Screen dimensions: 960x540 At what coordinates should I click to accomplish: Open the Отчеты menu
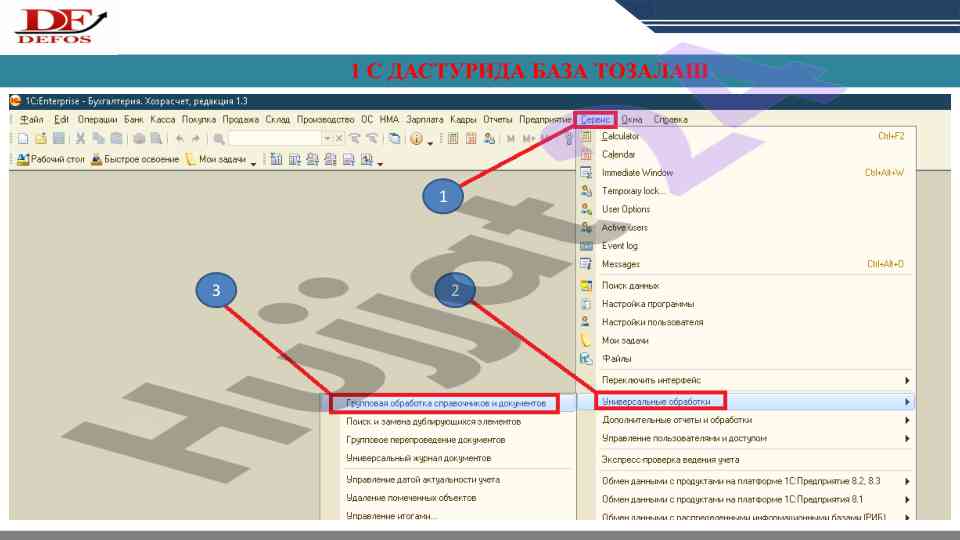click(497, 119)
